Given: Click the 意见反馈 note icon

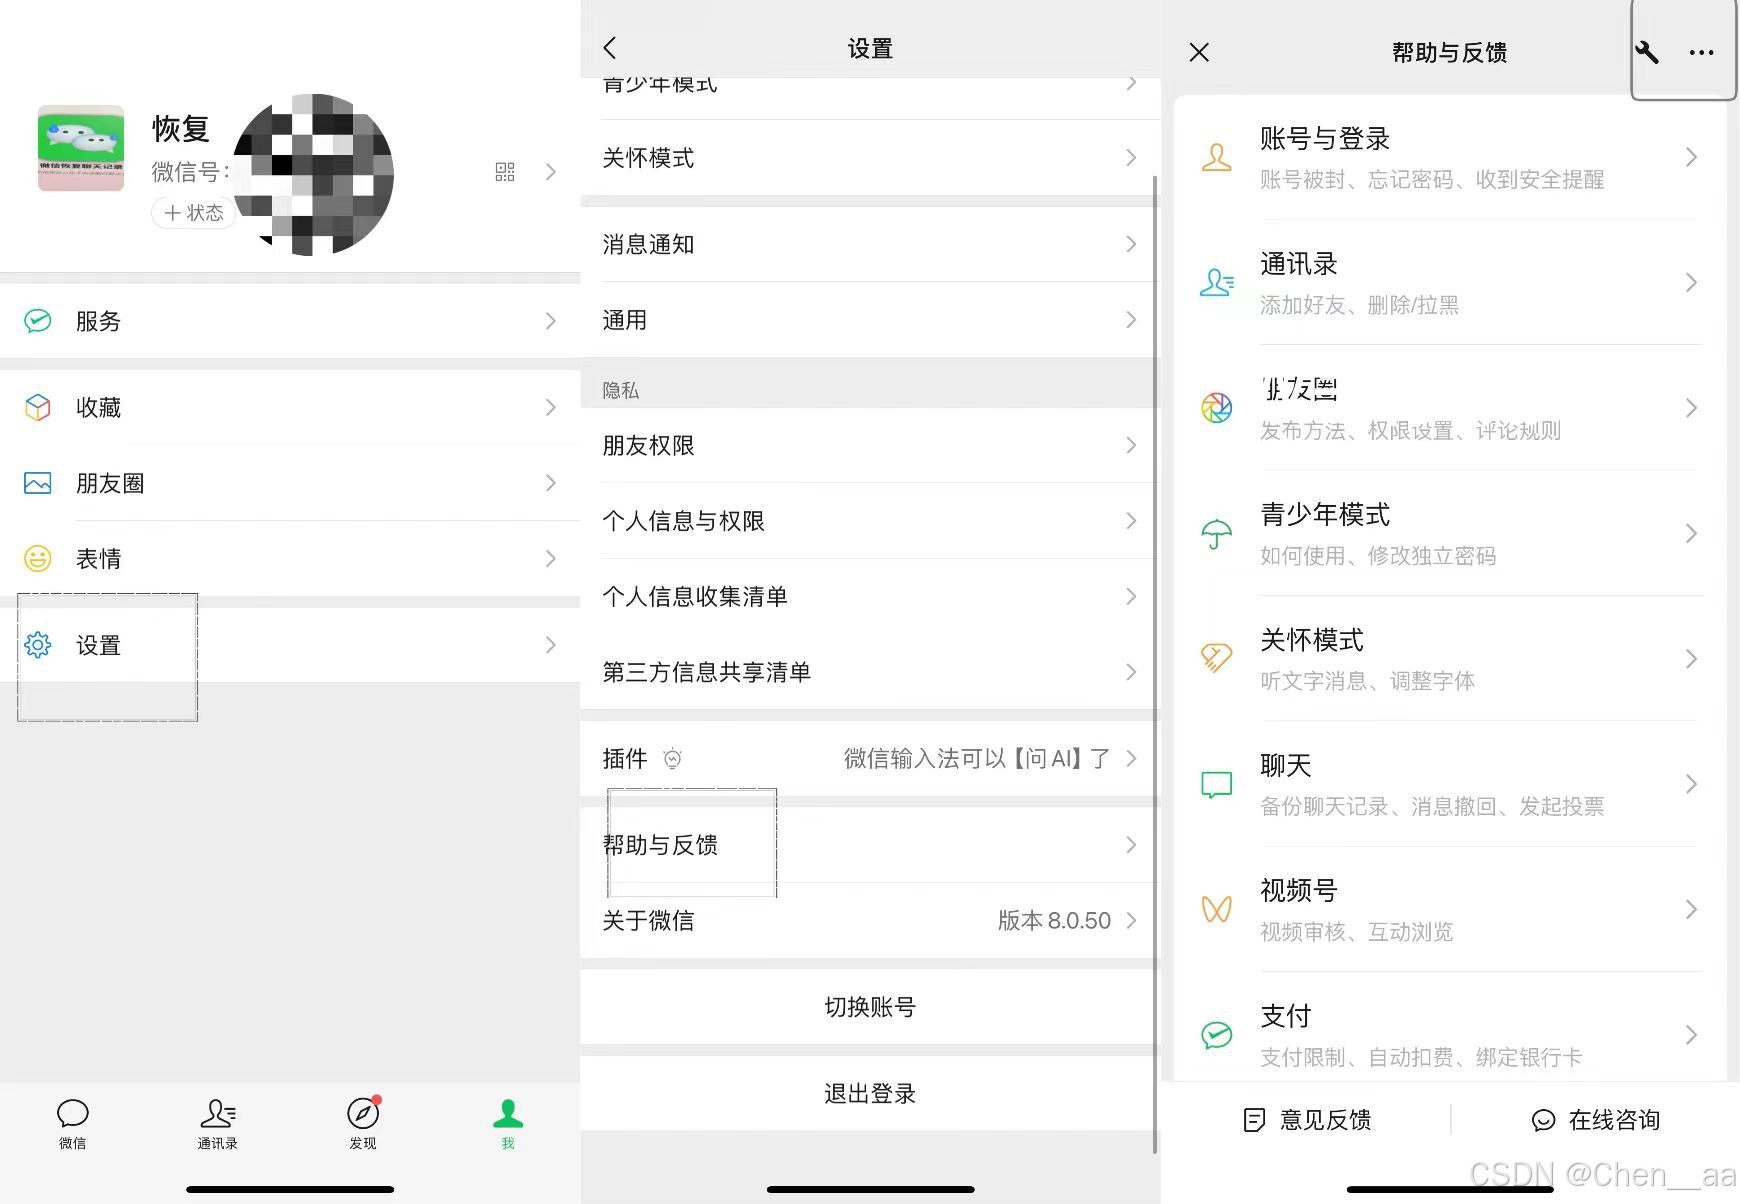Looking at the screenshot, I should (x=1254, y=1120).
